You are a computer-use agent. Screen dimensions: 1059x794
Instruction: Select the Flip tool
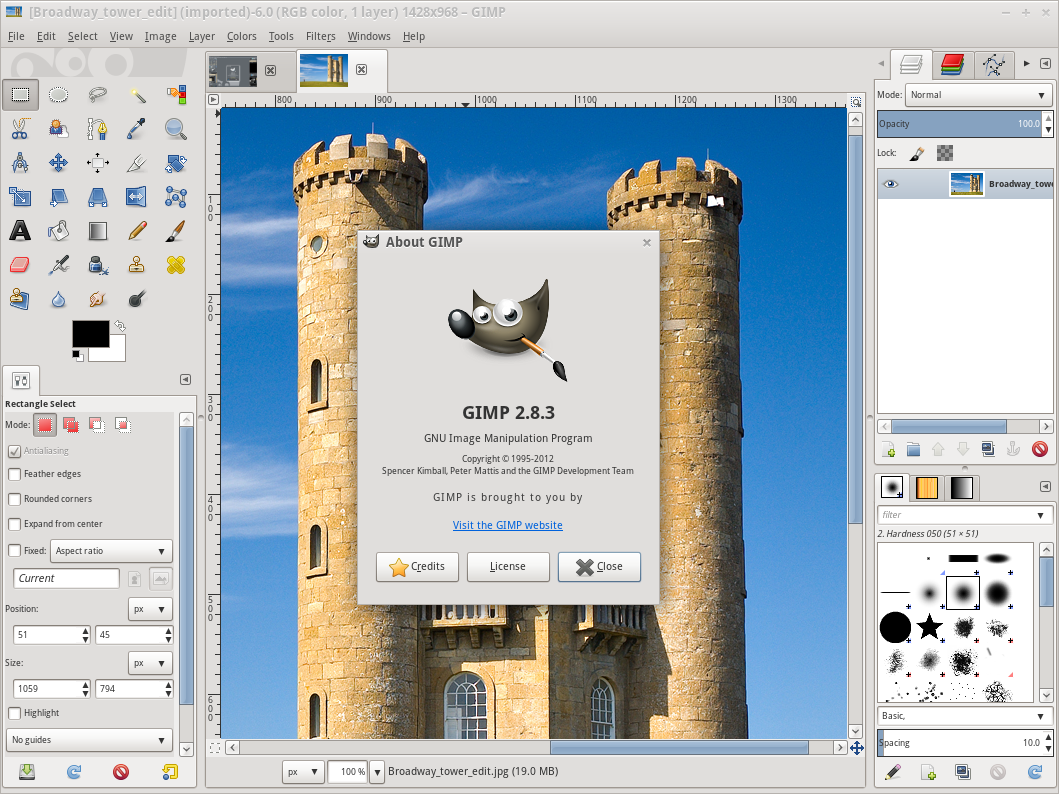pyautogui.click(x=137, y=196)
